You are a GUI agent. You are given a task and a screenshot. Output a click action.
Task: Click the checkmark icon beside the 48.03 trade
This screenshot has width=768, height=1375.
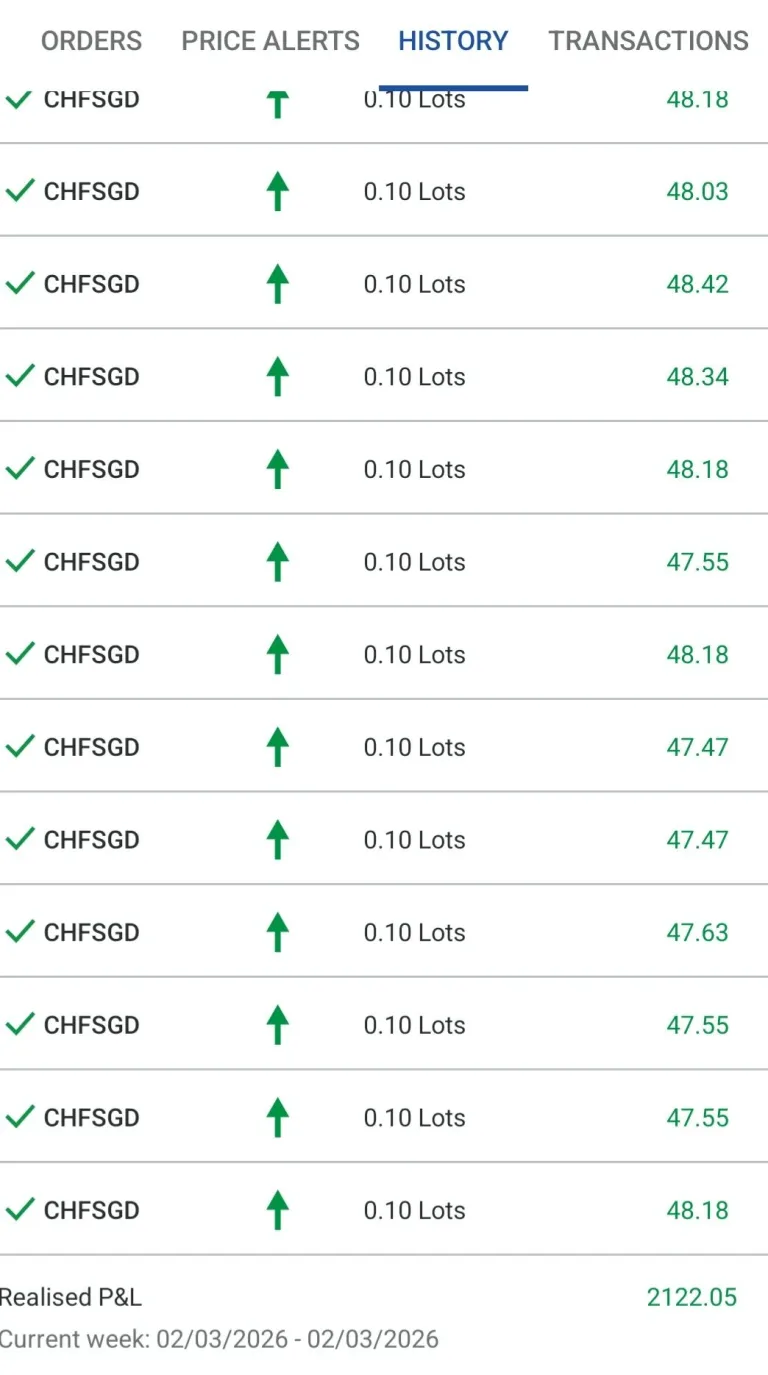point(20,190)
